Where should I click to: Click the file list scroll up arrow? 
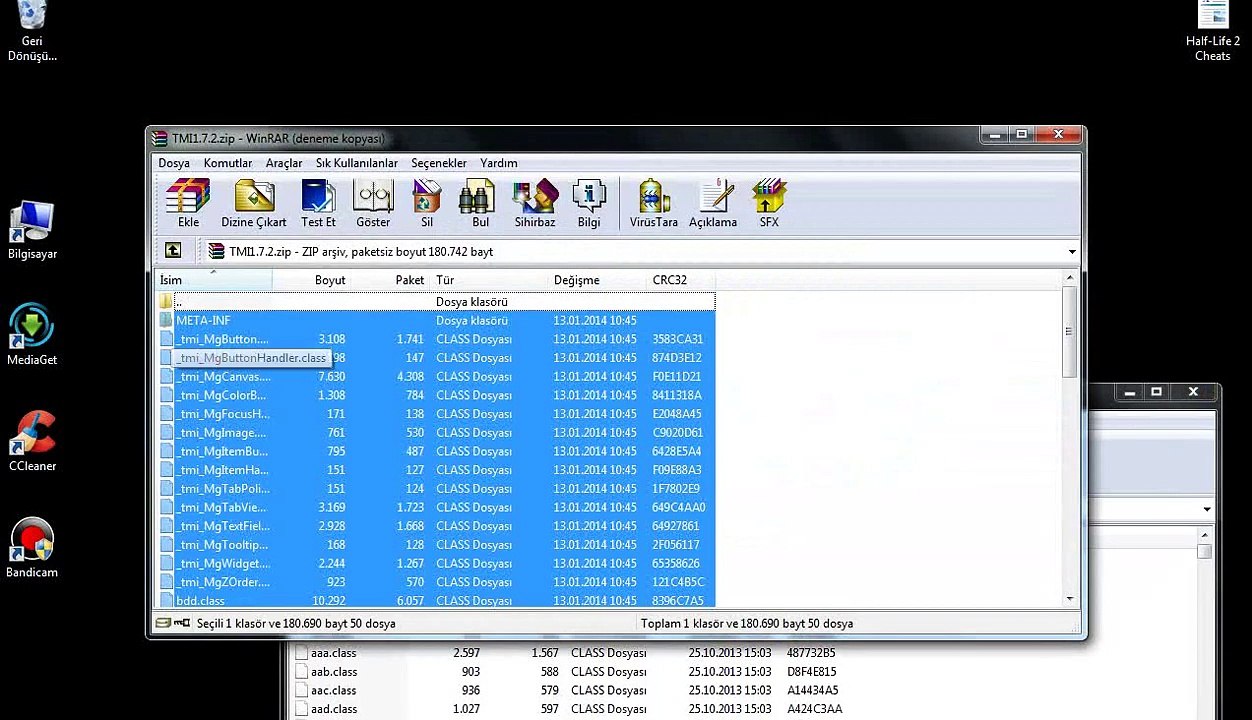(1070, 279)
